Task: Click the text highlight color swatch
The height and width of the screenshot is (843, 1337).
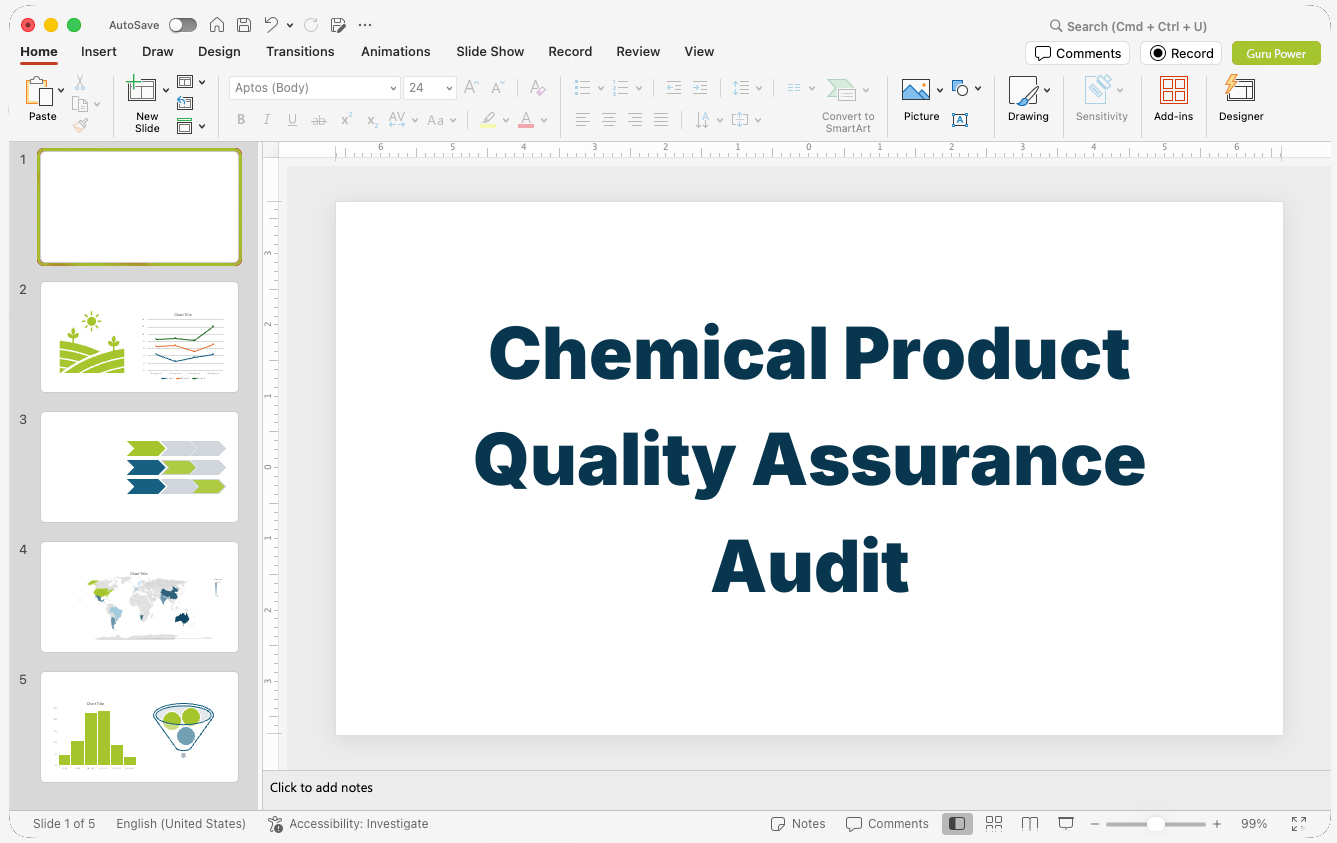Action: (x=488, y=120)
